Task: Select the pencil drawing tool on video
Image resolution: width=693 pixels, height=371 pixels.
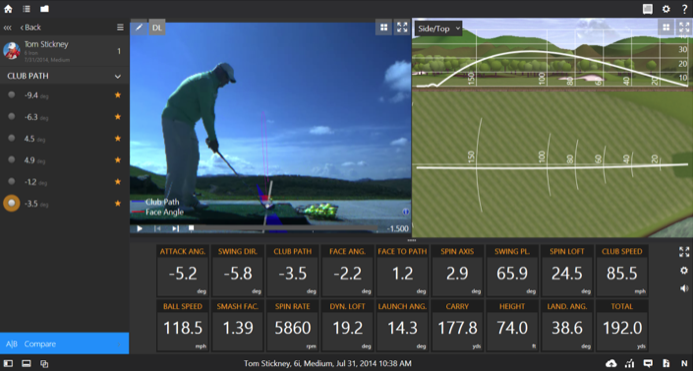Action: 139,27
